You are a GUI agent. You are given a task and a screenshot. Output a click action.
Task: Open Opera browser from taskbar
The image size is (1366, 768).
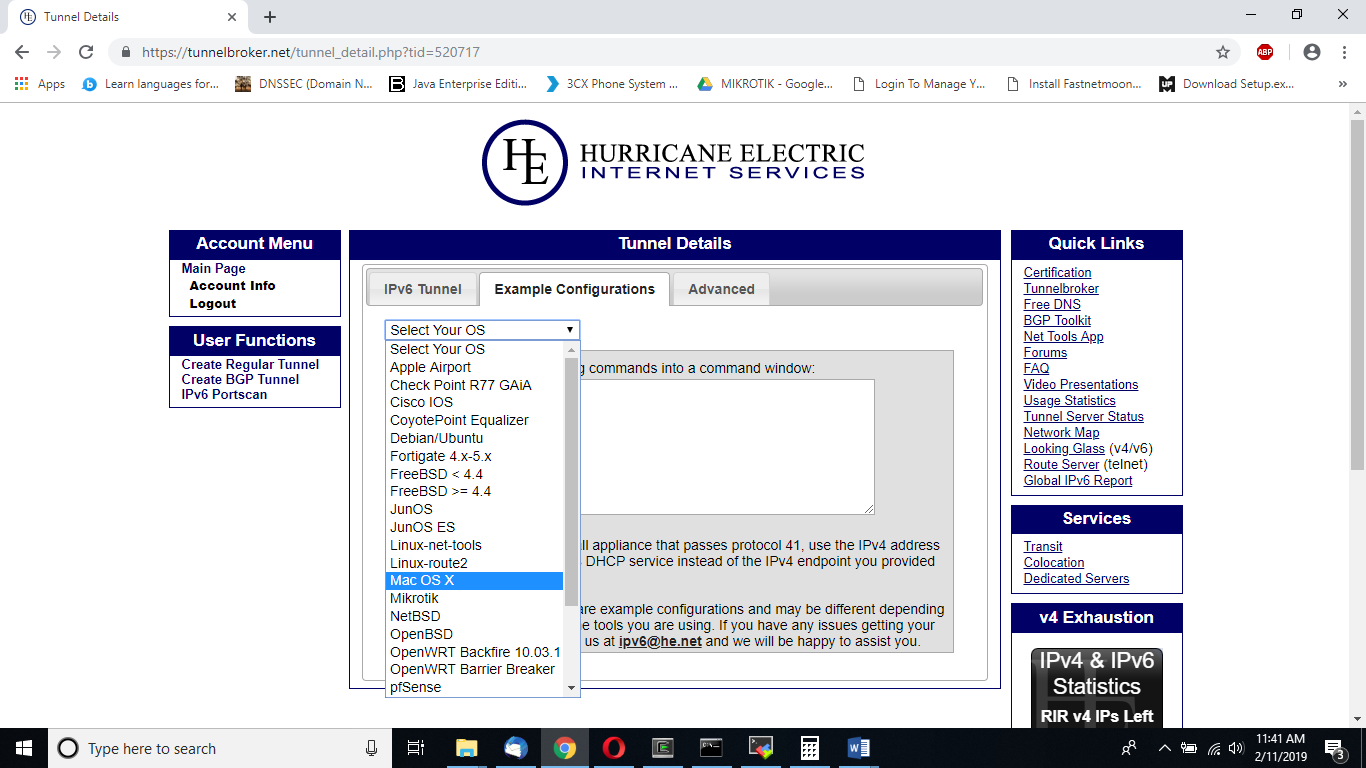coord(614,748)
